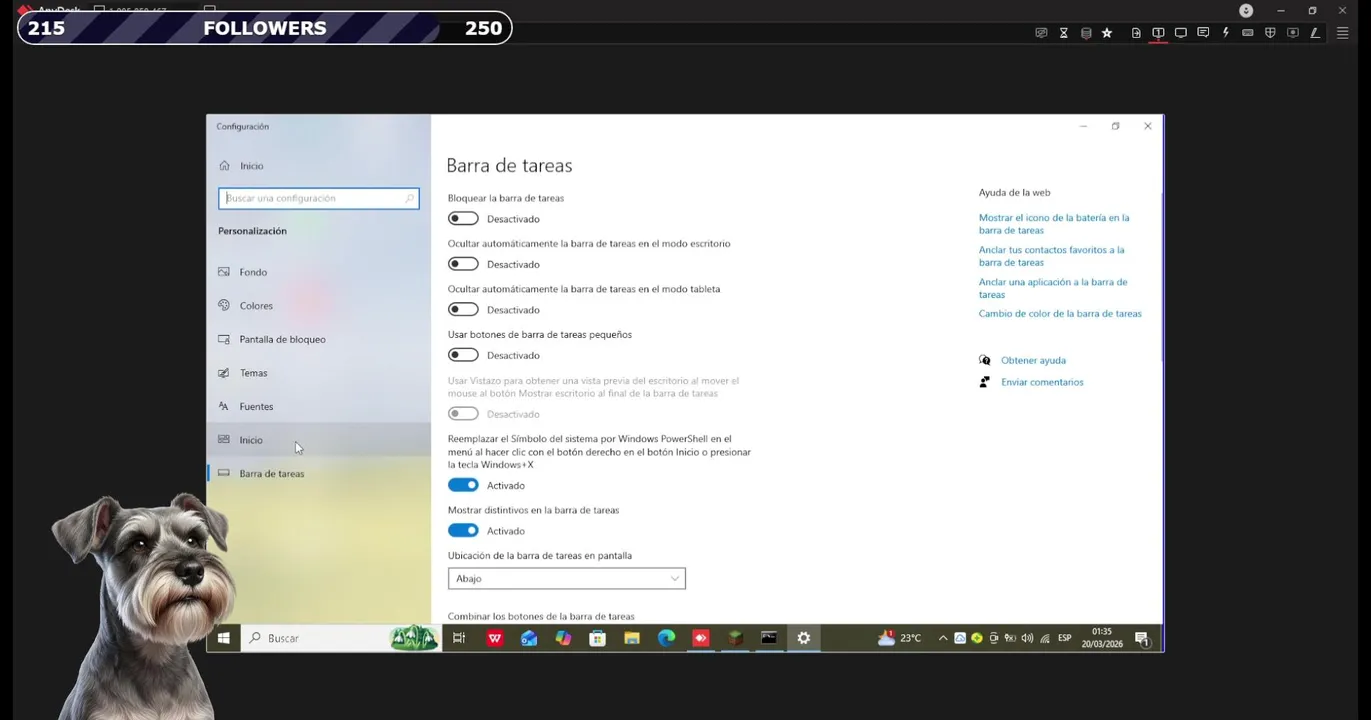Open the Fondo settings page
Image resolution: width=1371 pixels, height=720 pixels.
[x=318, y=272]
